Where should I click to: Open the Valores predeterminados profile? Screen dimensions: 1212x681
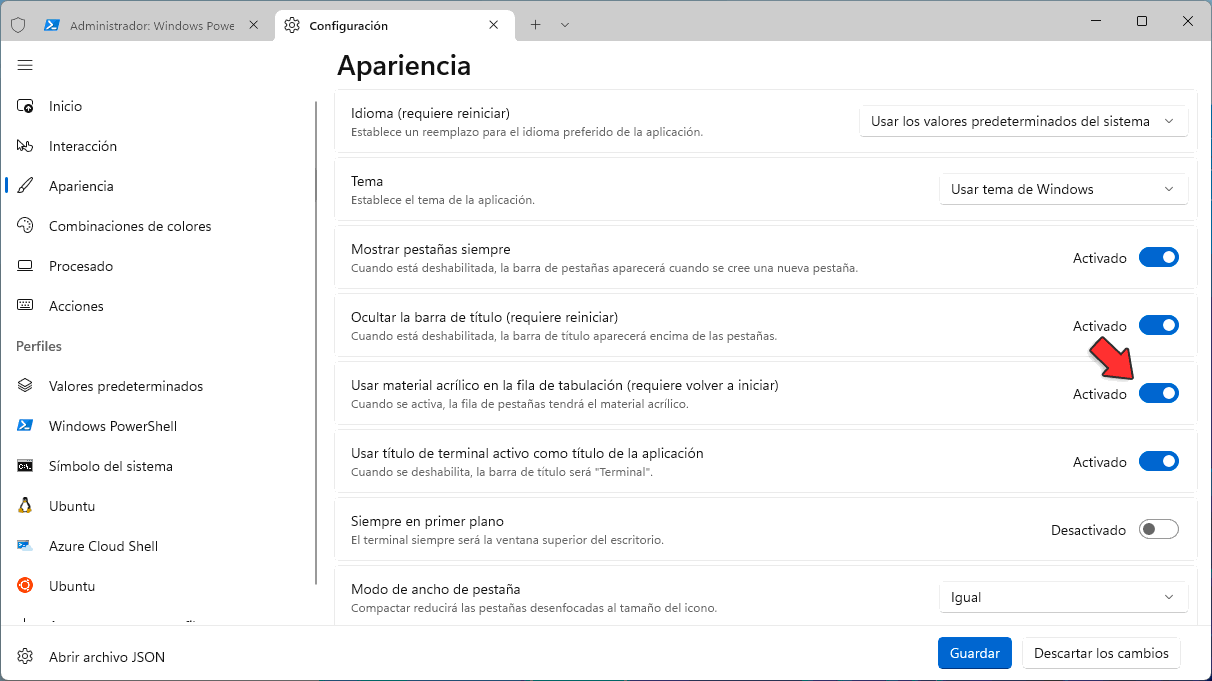pos(125,386)
